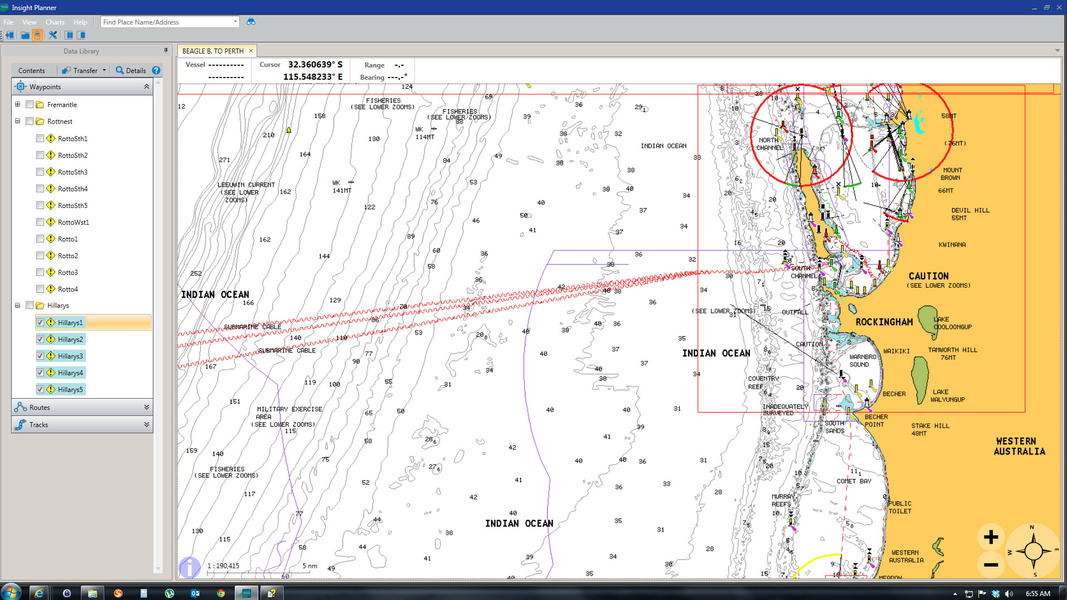Open the chart info icon
The height and width of the screenshot is (600, 1067).
point(189,567)
